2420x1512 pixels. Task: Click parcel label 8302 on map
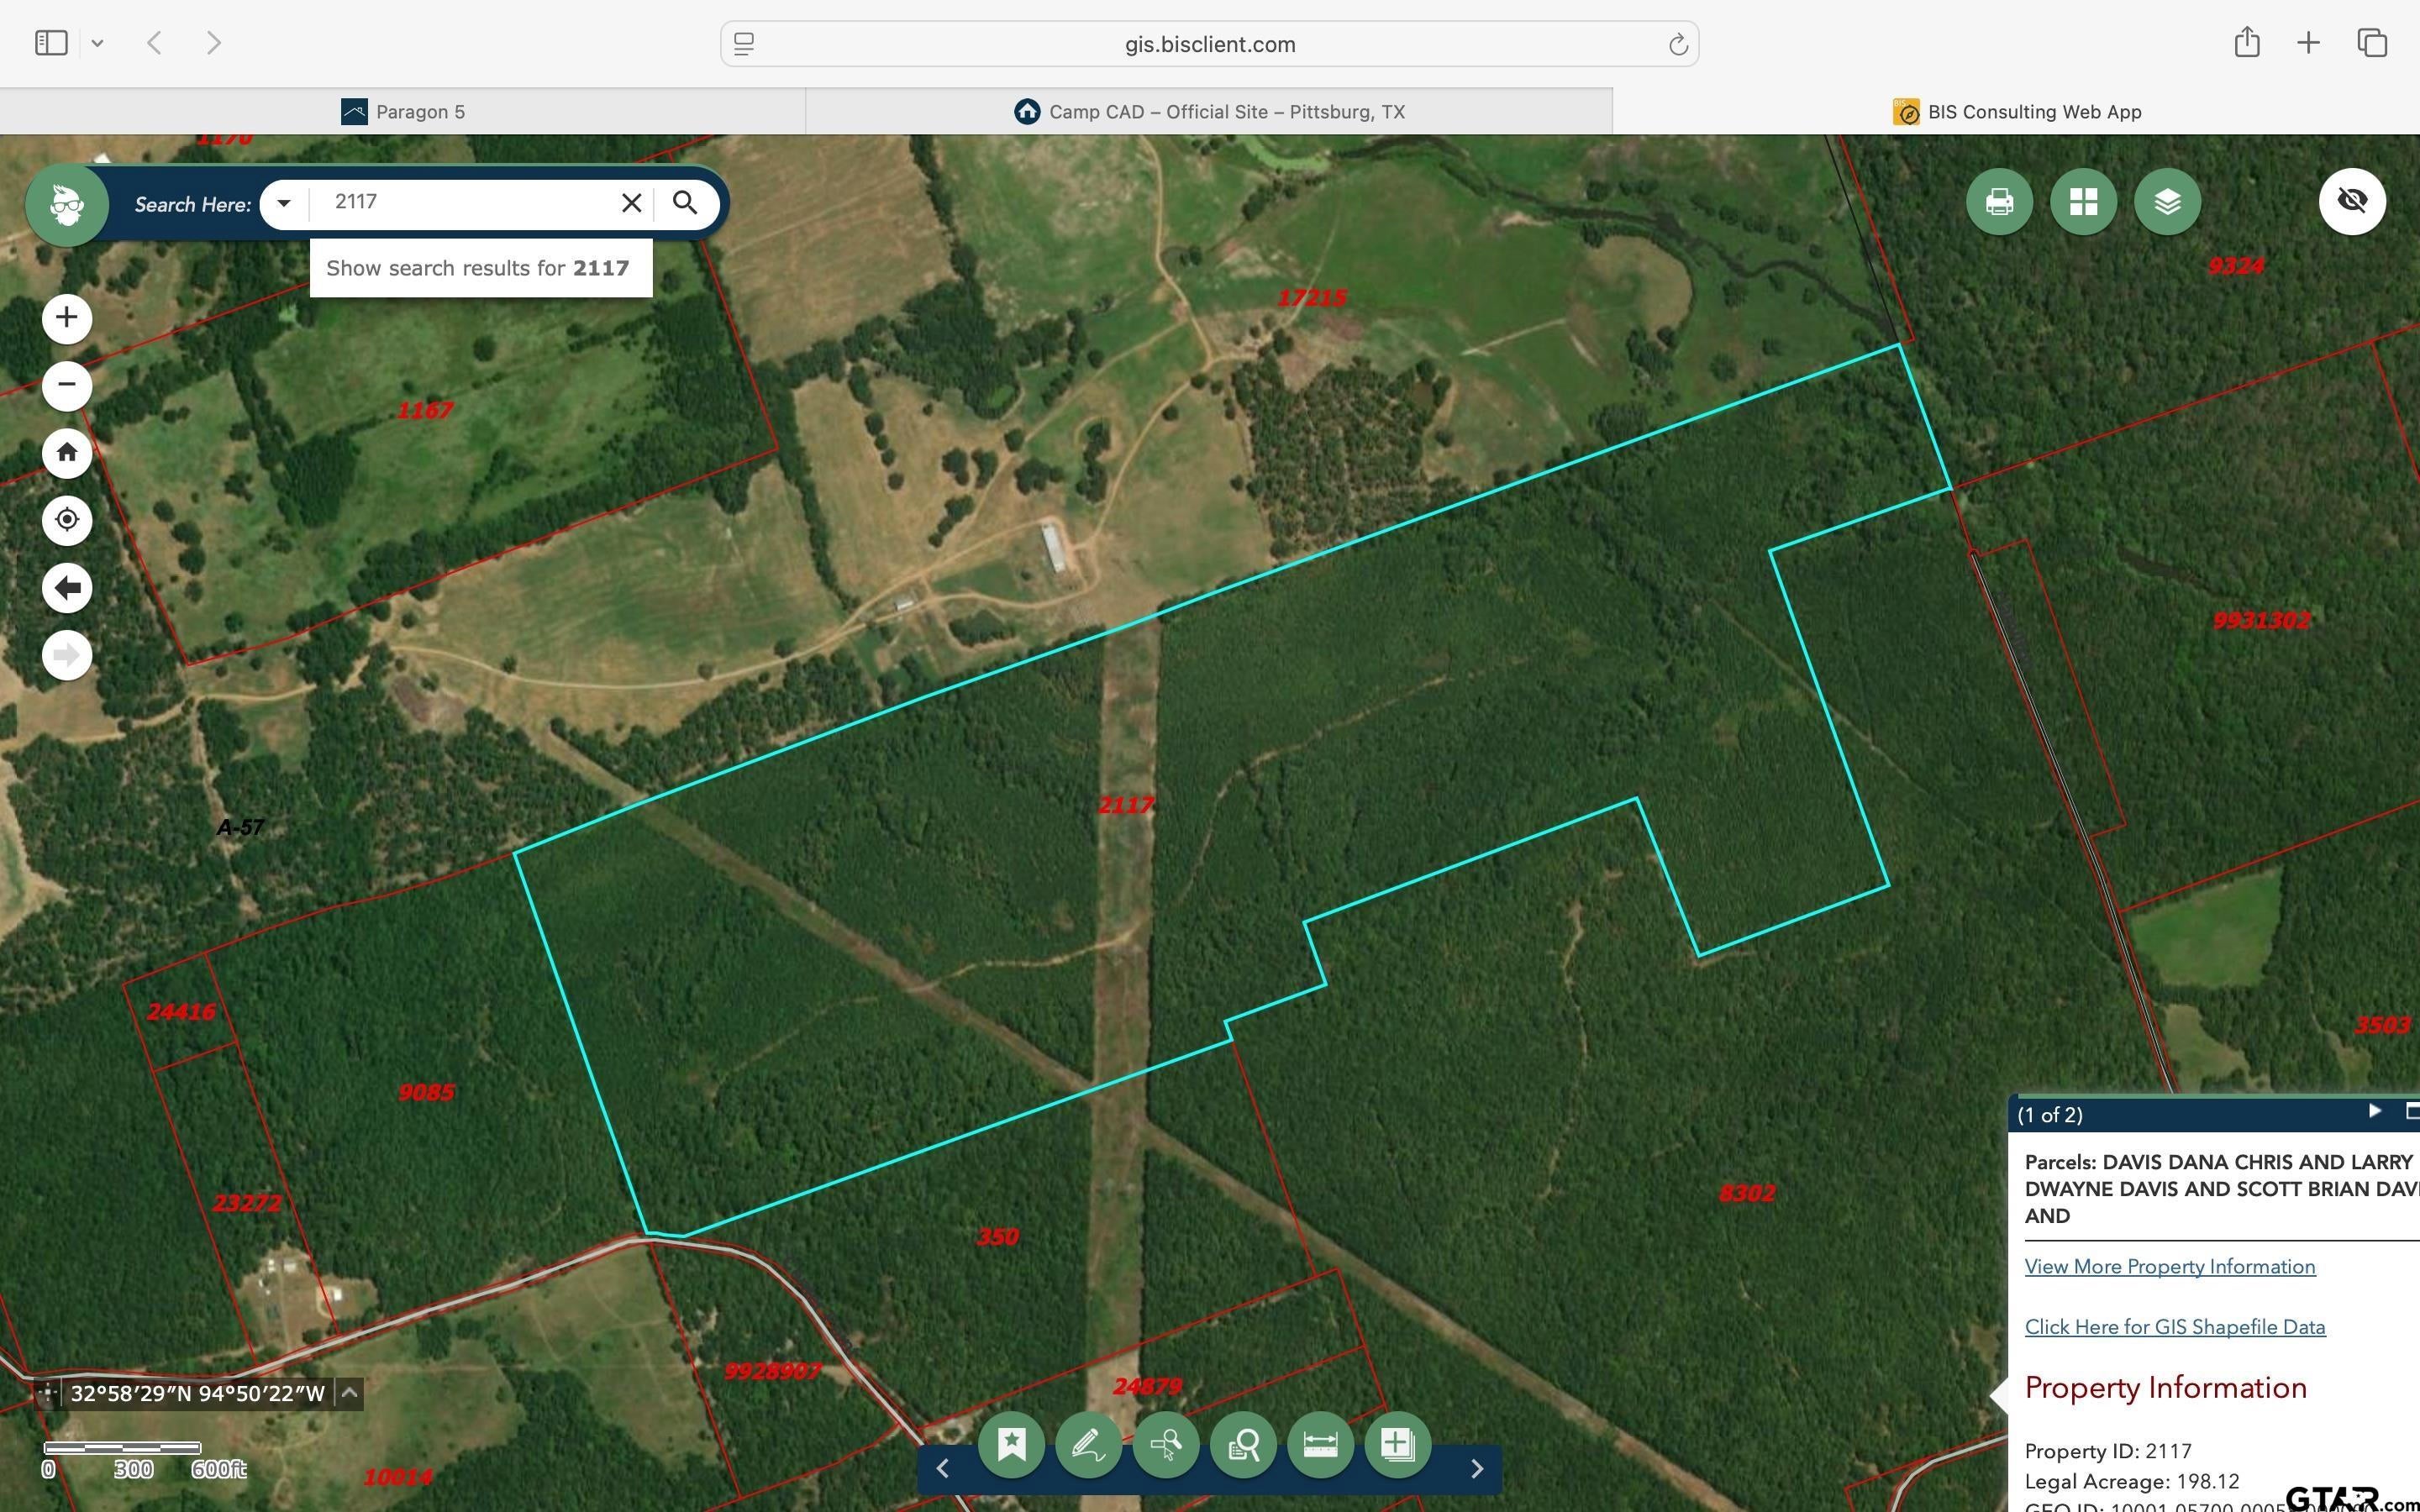coord(1747,1193)
